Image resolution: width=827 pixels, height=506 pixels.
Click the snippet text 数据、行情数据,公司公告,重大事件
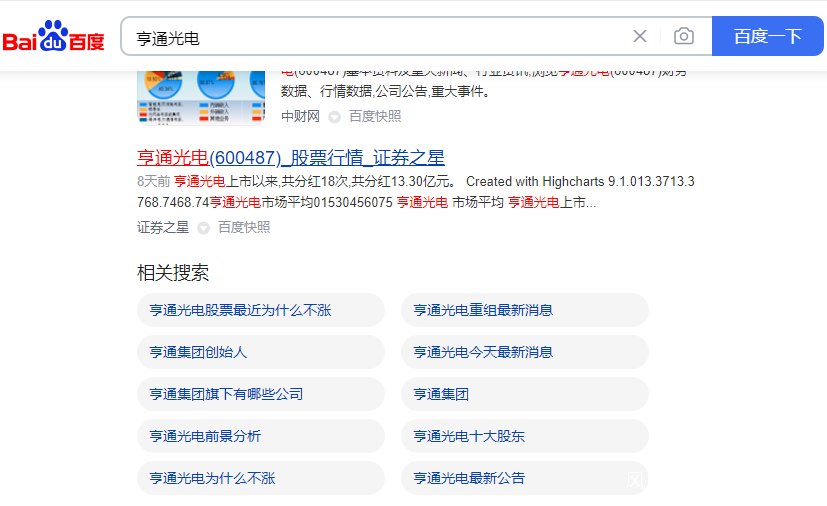tap(385, 91)
